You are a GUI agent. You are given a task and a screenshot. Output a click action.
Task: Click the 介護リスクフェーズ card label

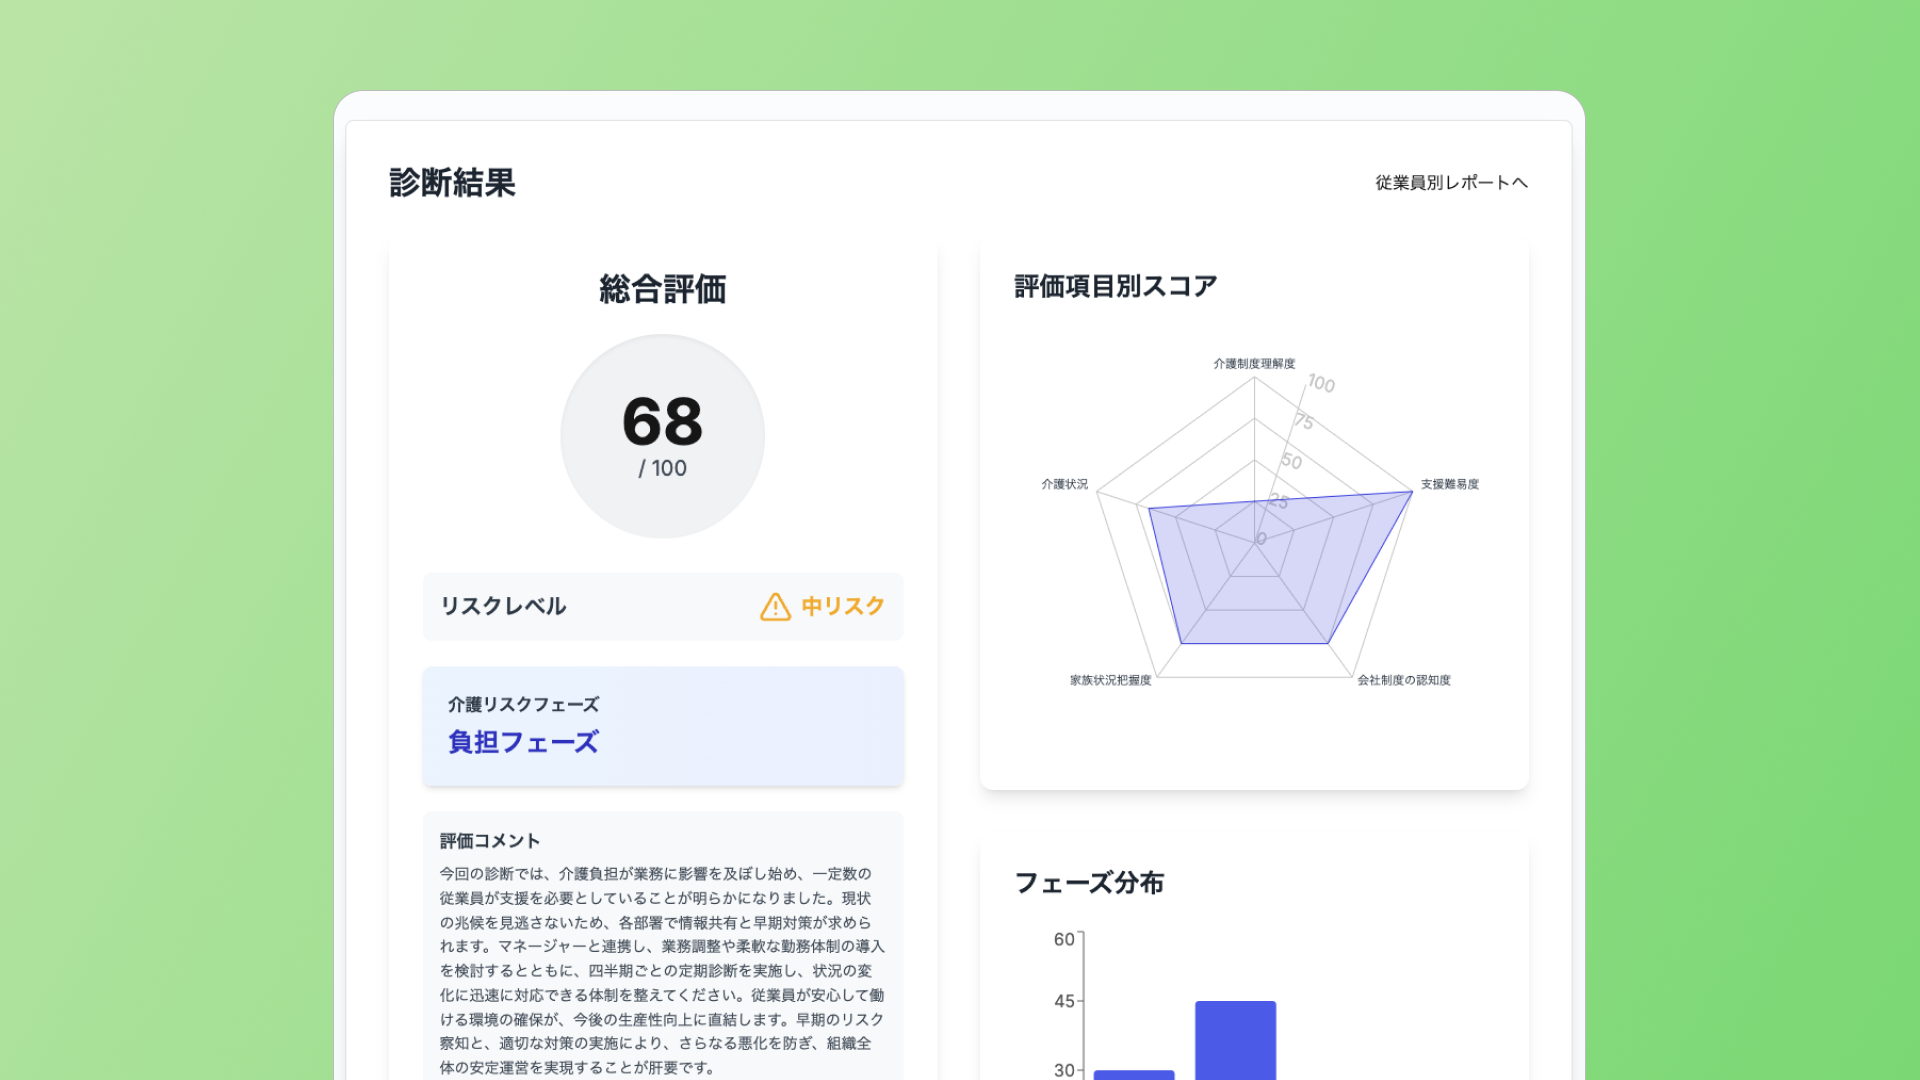(523, 704)
